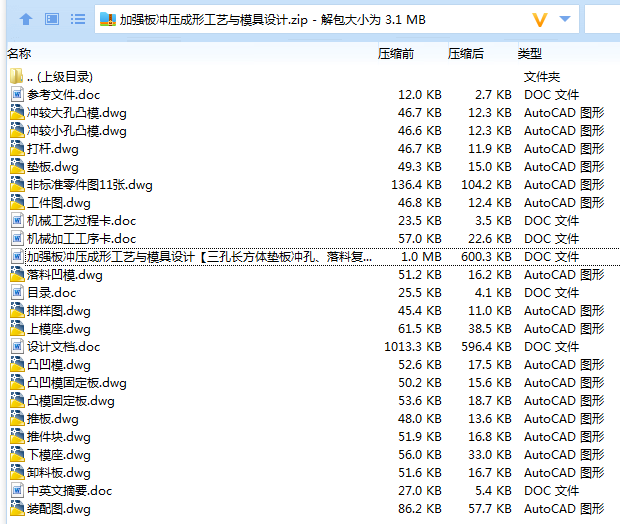Image resolution: width=620 pixels, height=524 pixels.
Task: Click the 86.2 KB size value
Action: [x=420, y=509]
